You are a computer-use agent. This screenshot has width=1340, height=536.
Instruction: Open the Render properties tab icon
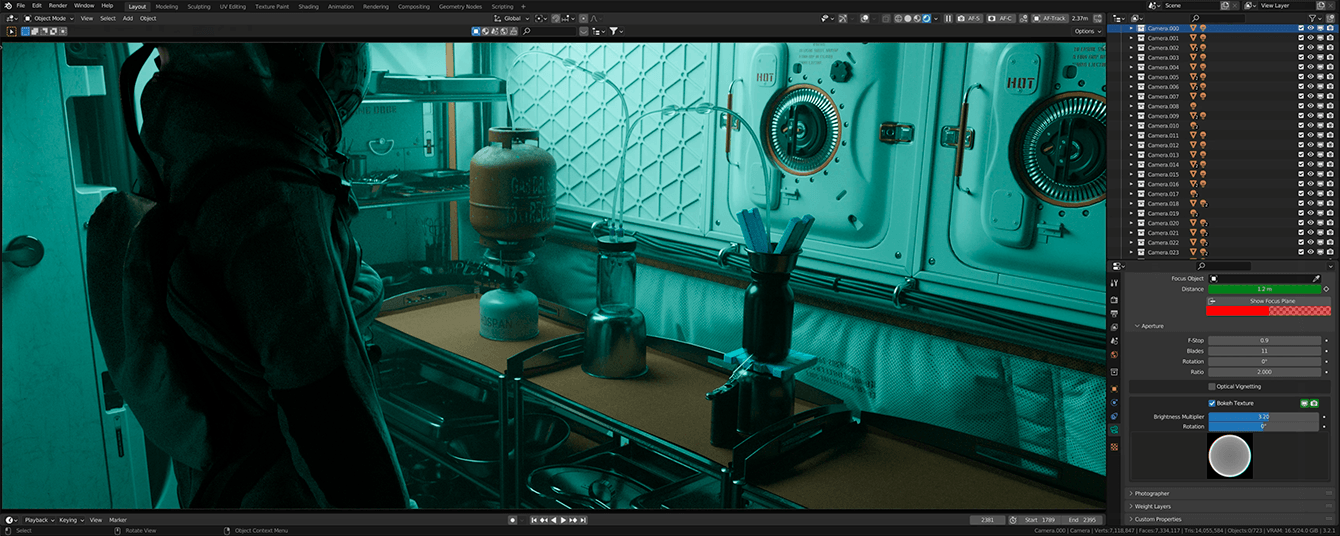1115,298
